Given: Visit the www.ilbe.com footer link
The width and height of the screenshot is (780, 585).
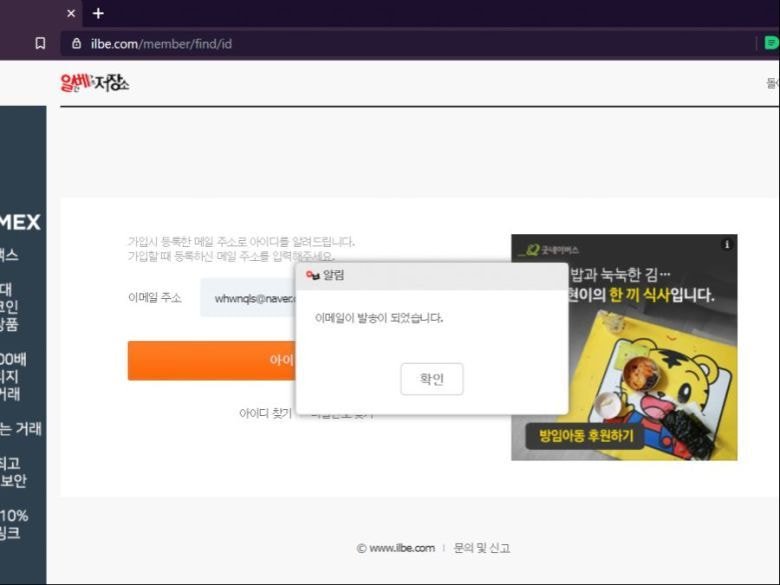Looking at the screenshot, I should [402, 548].
